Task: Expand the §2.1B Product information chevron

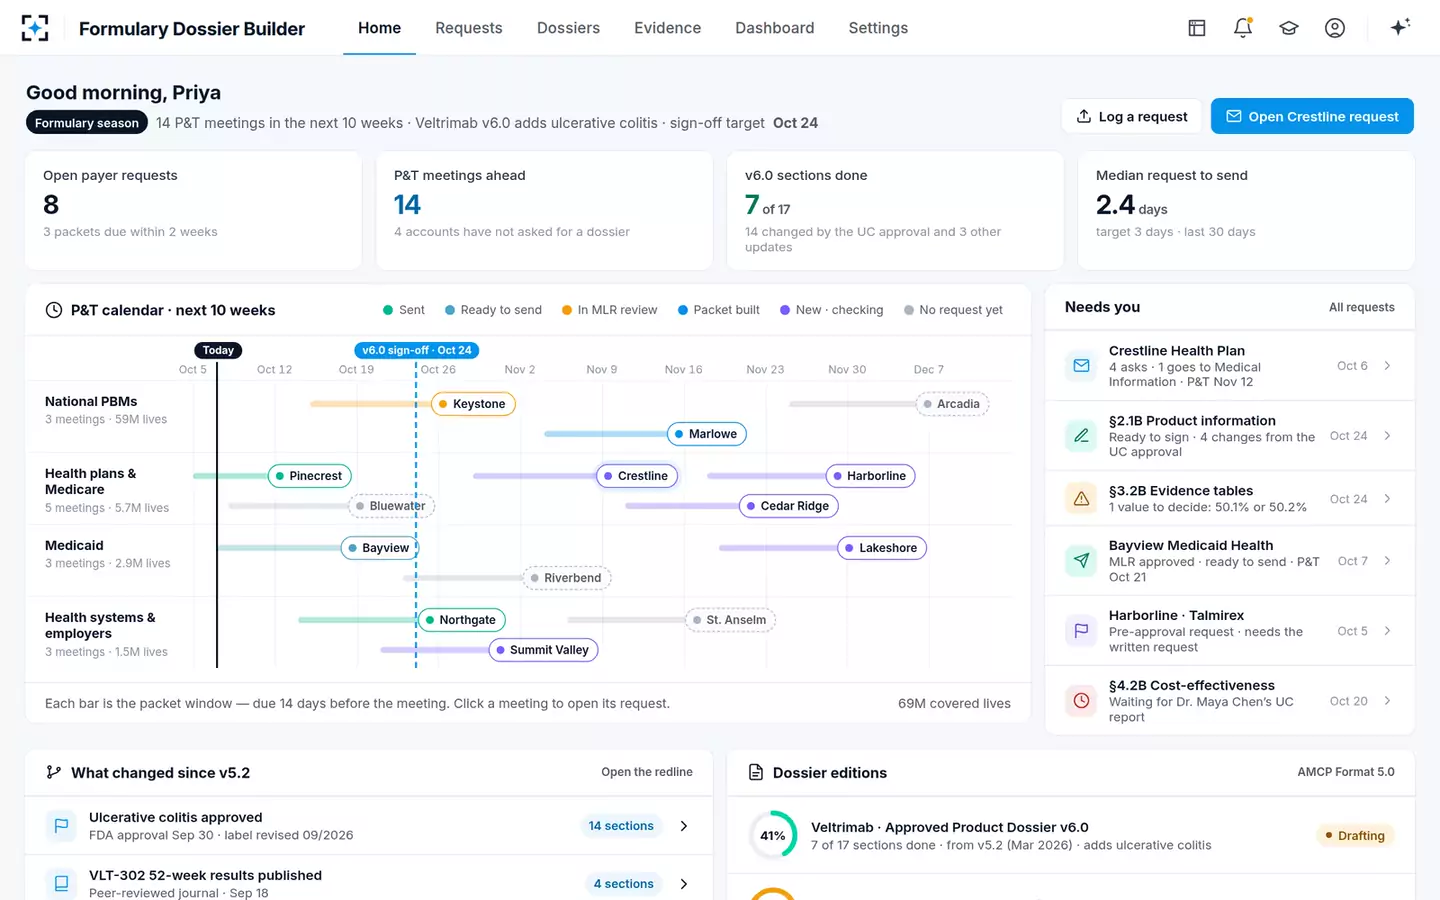Action: point(1387,436)
